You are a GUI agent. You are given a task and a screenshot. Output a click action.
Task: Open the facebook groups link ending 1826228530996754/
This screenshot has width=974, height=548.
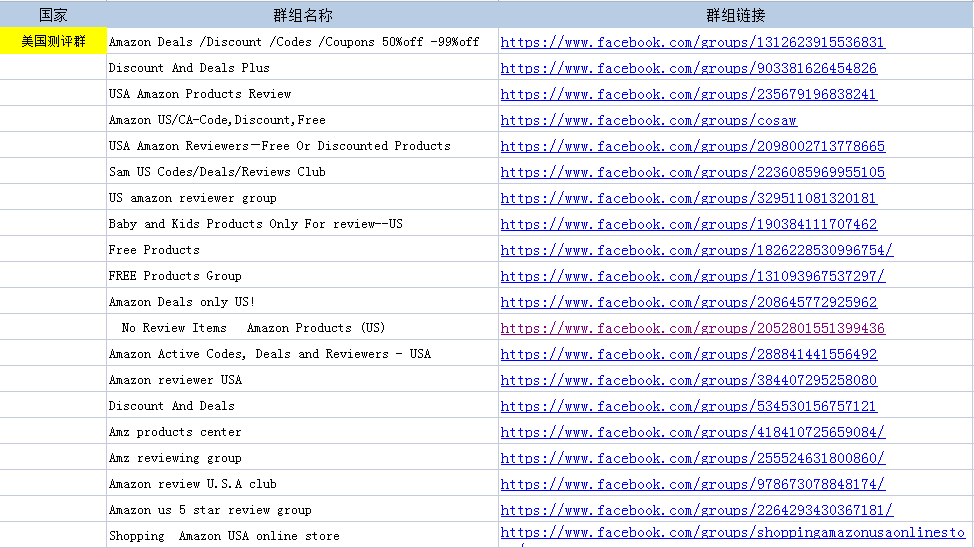pos(697,250)
